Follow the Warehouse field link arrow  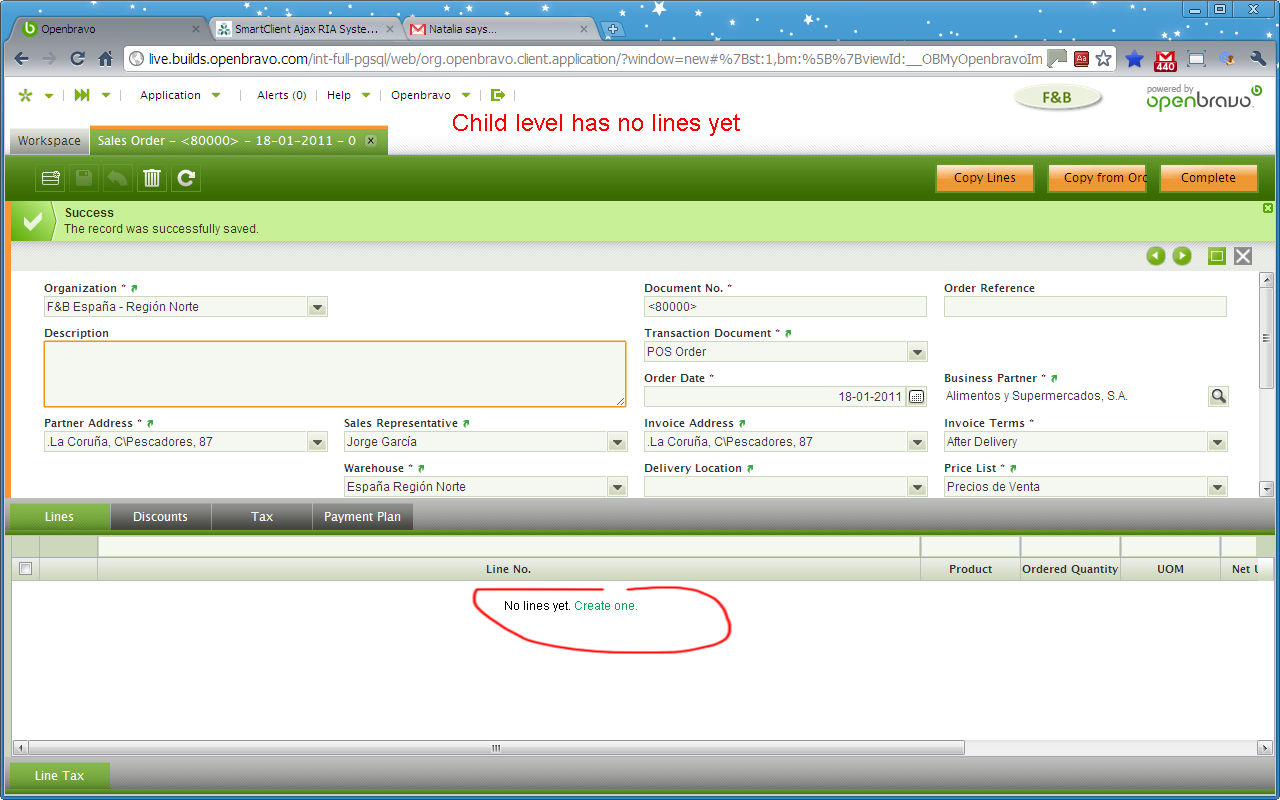[421, 469]
